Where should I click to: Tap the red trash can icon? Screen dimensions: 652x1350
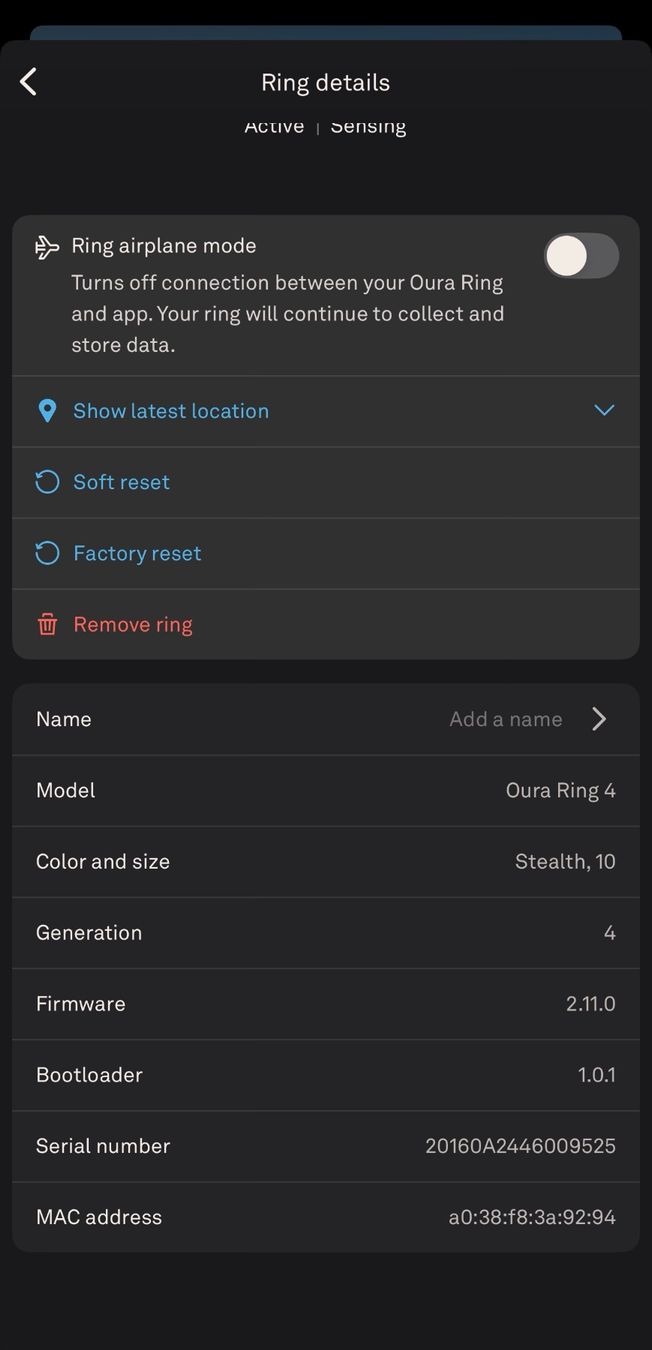pyautogui.click(x=47, y=625)
